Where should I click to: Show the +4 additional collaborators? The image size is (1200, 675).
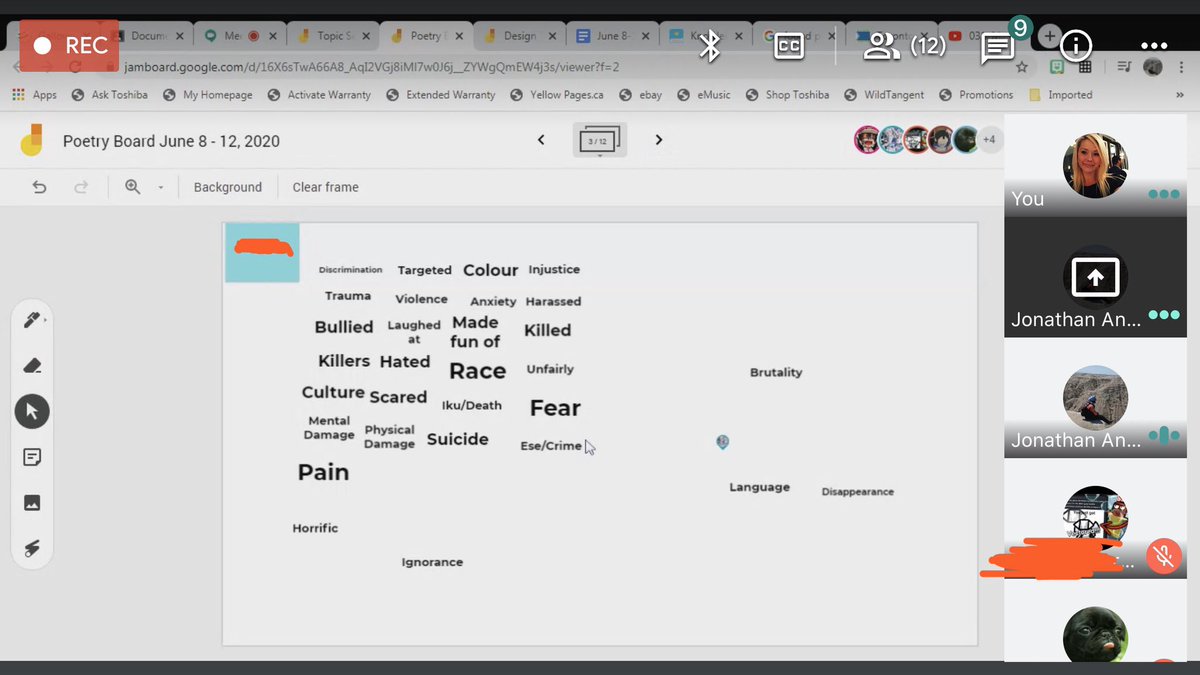tap(989, 140)
